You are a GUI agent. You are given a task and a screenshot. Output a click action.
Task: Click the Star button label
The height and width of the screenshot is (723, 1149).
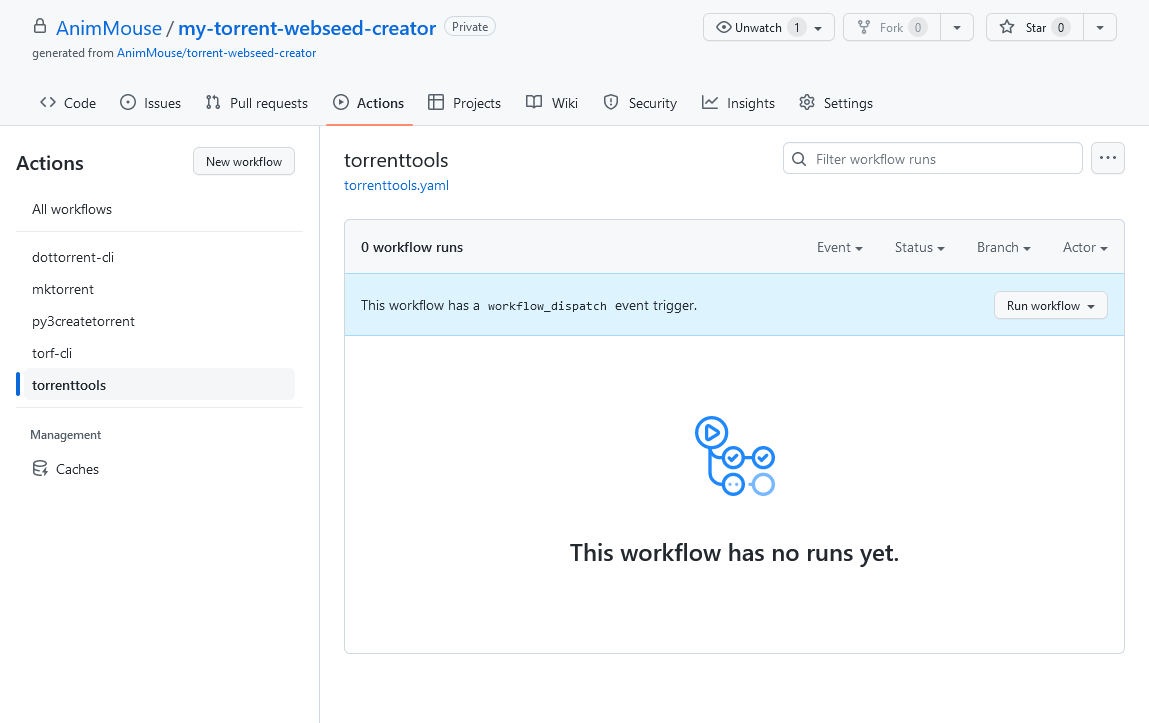point(1035,28)
